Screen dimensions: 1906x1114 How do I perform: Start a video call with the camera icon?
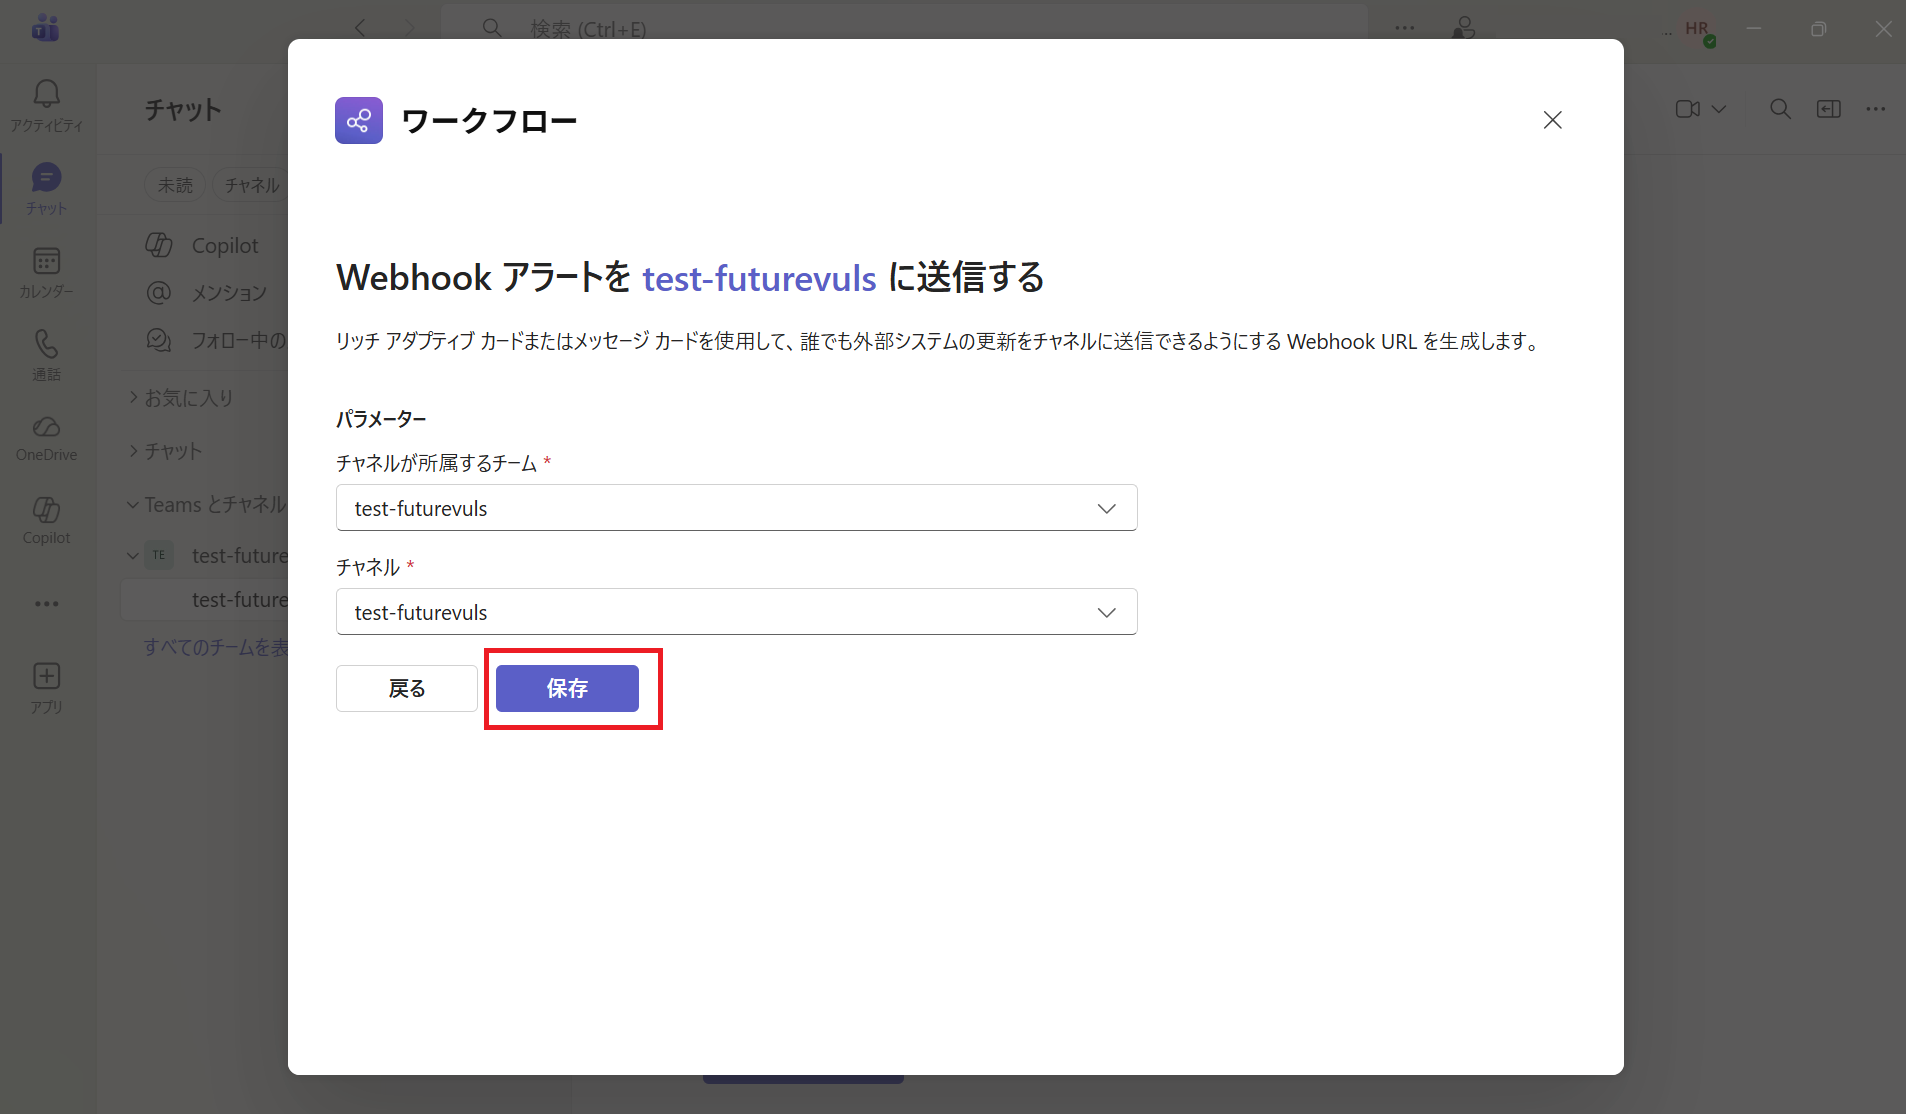point(1688,109)
